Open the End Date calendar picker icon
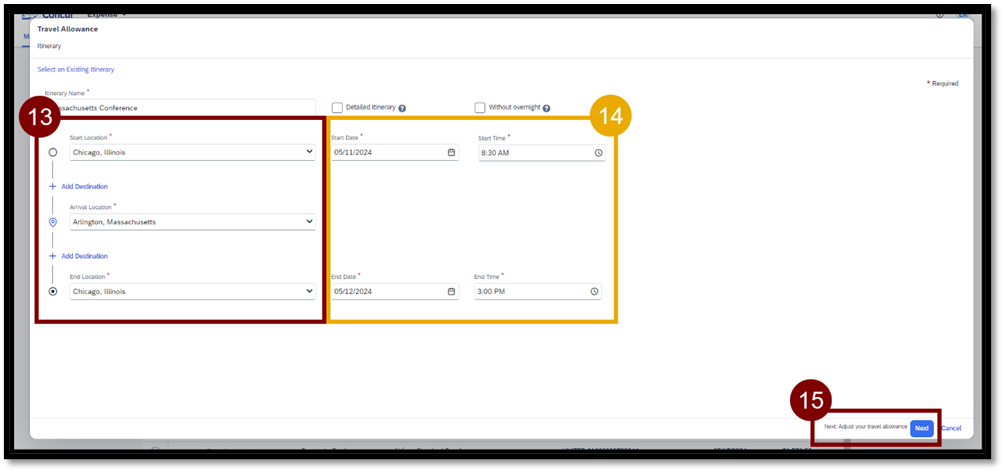The image size is (1004, 472). 451,292
